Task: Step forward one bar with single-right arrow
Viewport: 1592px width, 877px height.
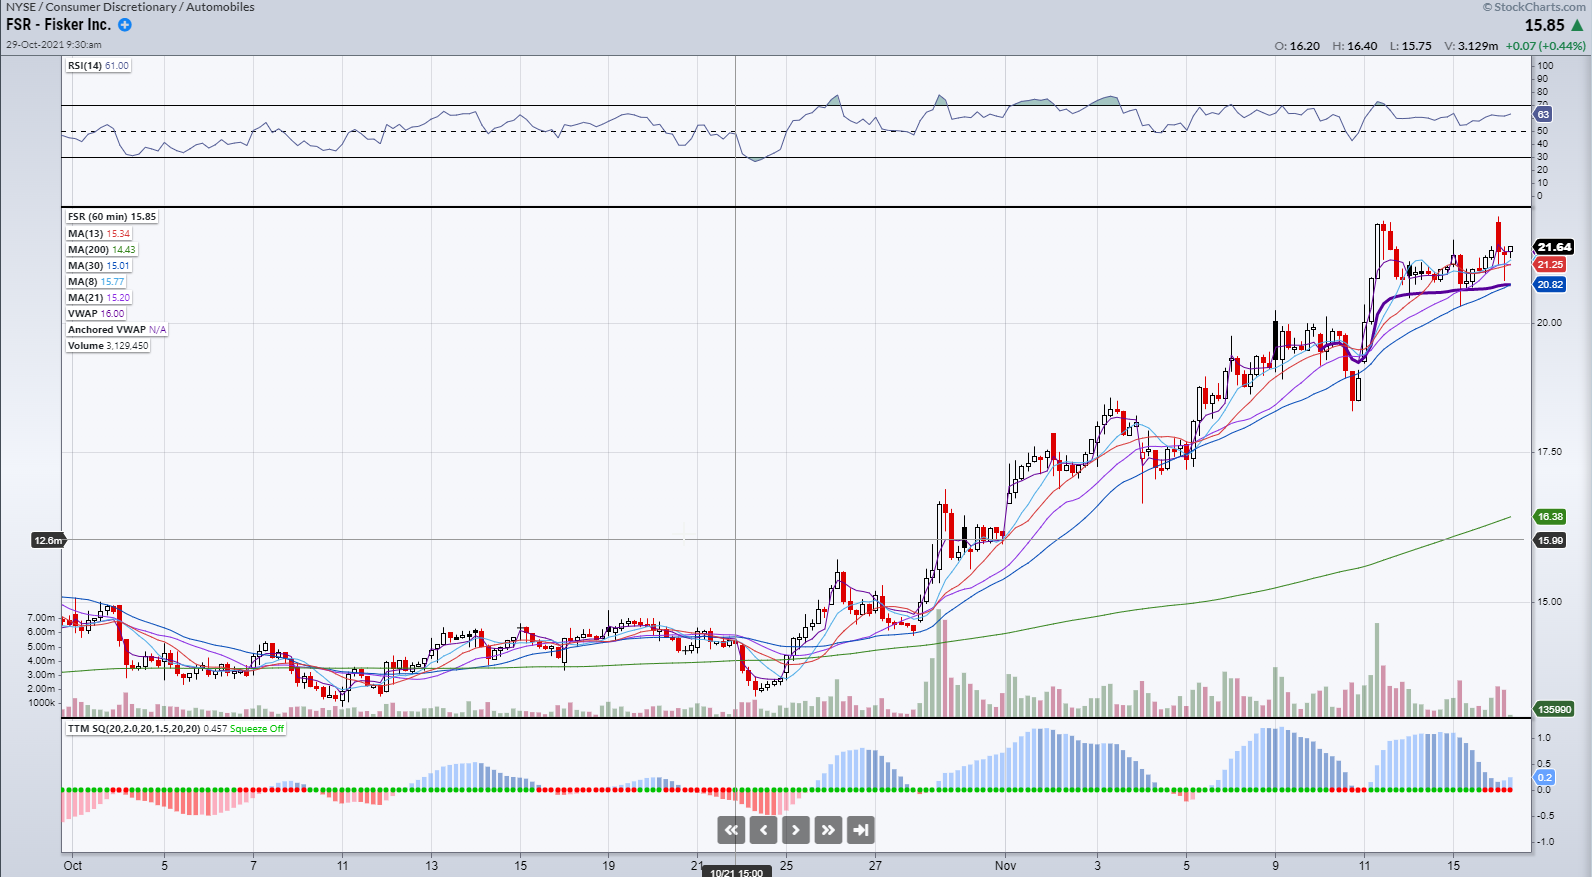Action: point(795,829)
